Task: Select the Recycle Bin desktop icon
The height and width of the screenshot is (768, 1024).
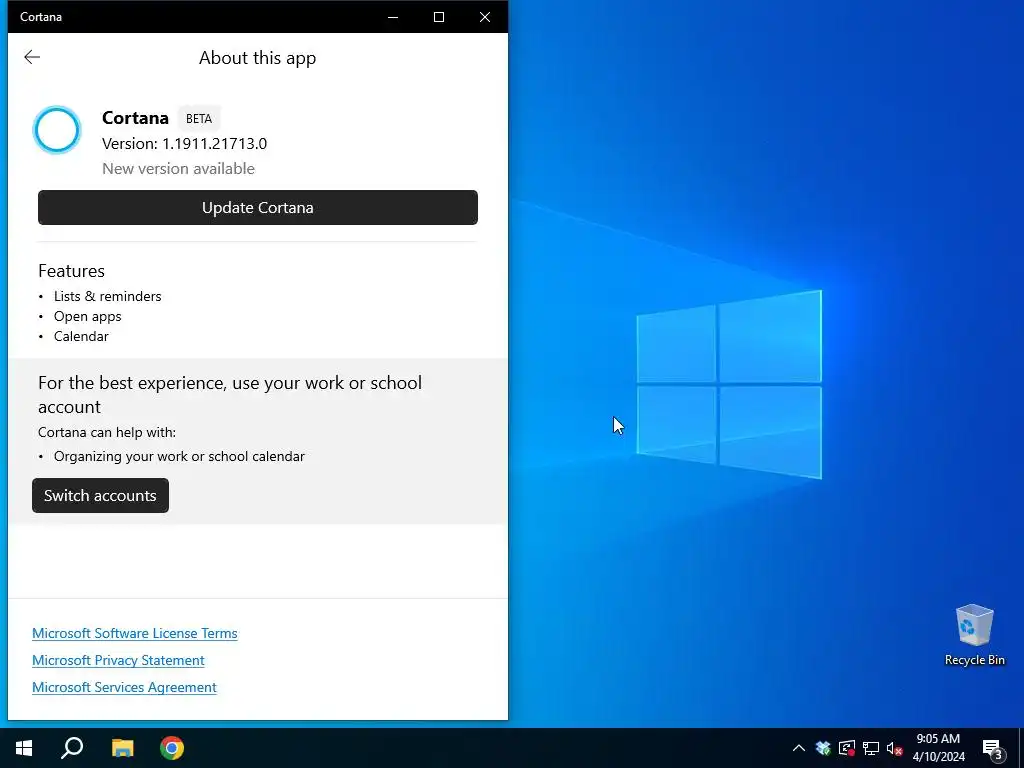Action: click(974, 635)
